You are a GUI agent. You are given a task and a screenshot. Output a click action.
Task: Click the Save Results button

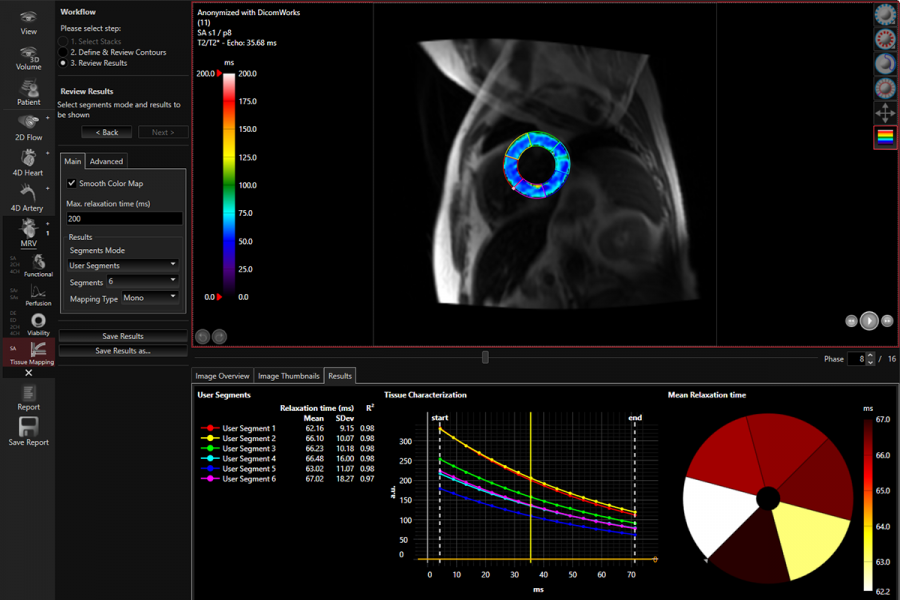click(x=123, y=337)
